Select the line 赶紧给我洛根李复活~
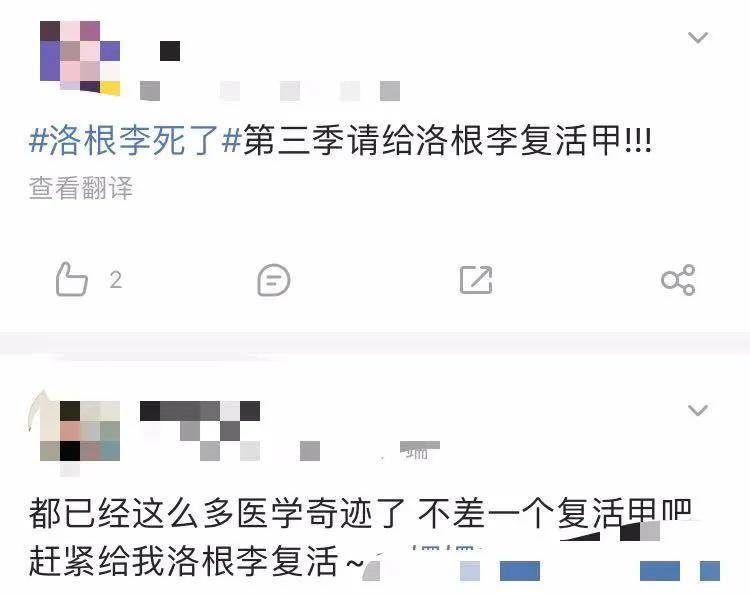 click(x=196, y=561)
